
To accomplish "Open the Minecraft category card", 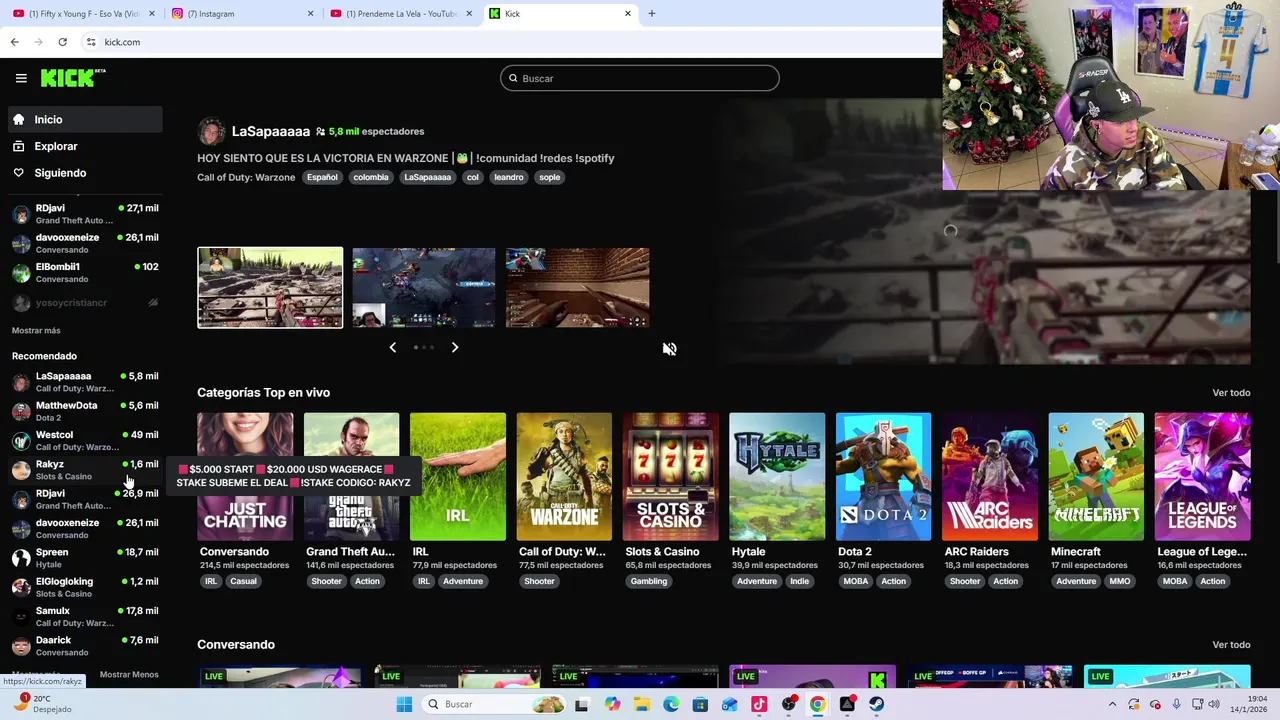I will click(x=1096, y=476).
